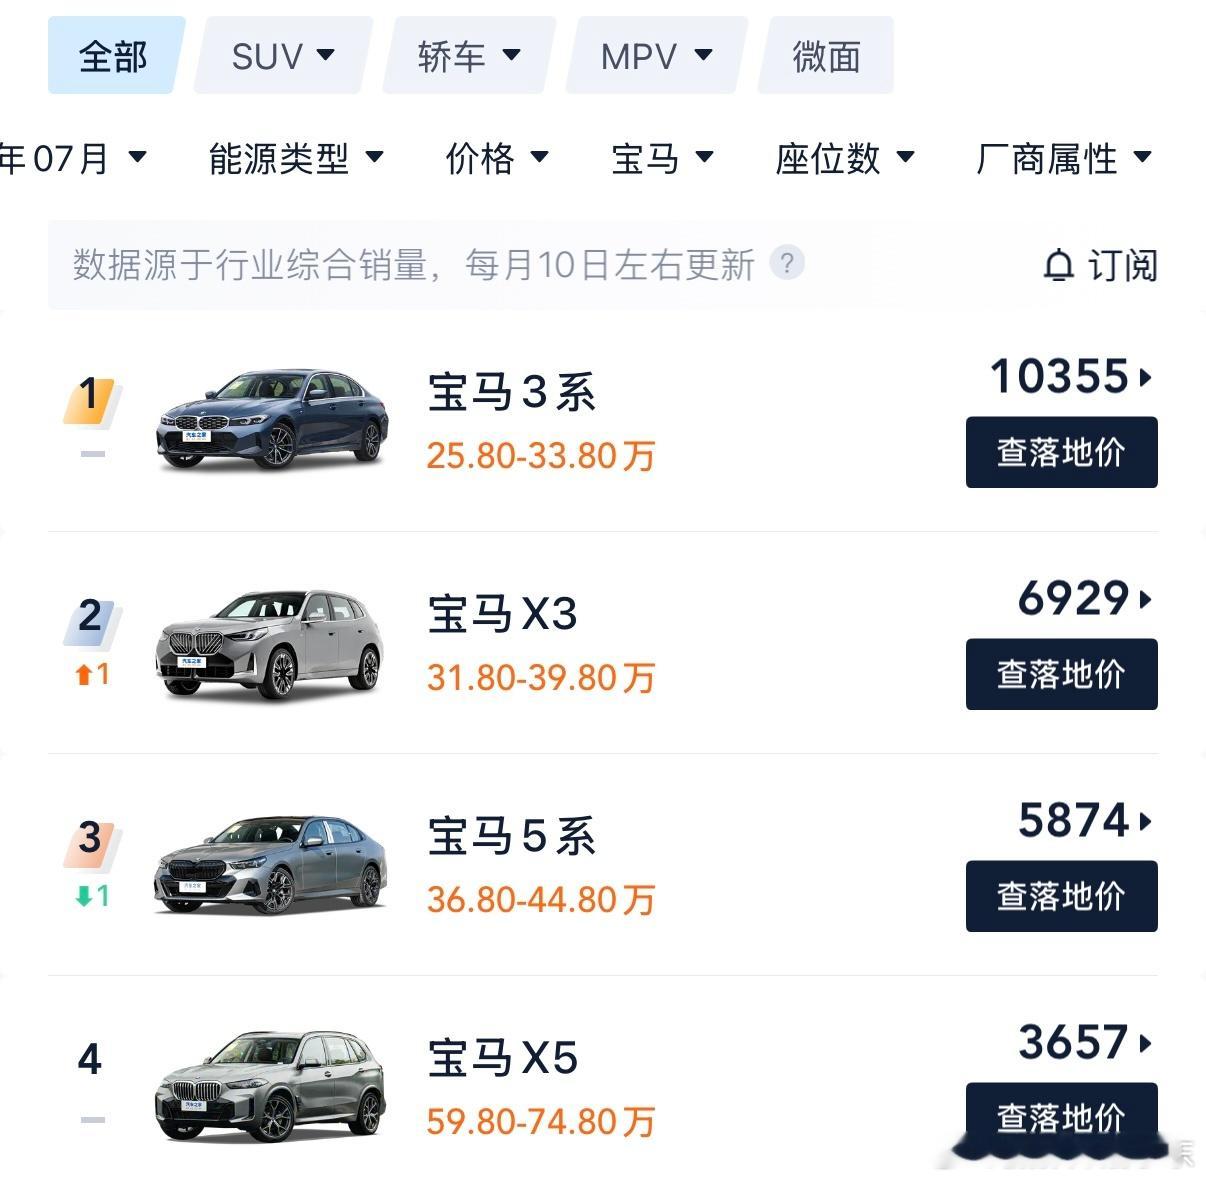Open the question mark help icon
This screenshot has height=1181, width=1206.
click(787, 264)
